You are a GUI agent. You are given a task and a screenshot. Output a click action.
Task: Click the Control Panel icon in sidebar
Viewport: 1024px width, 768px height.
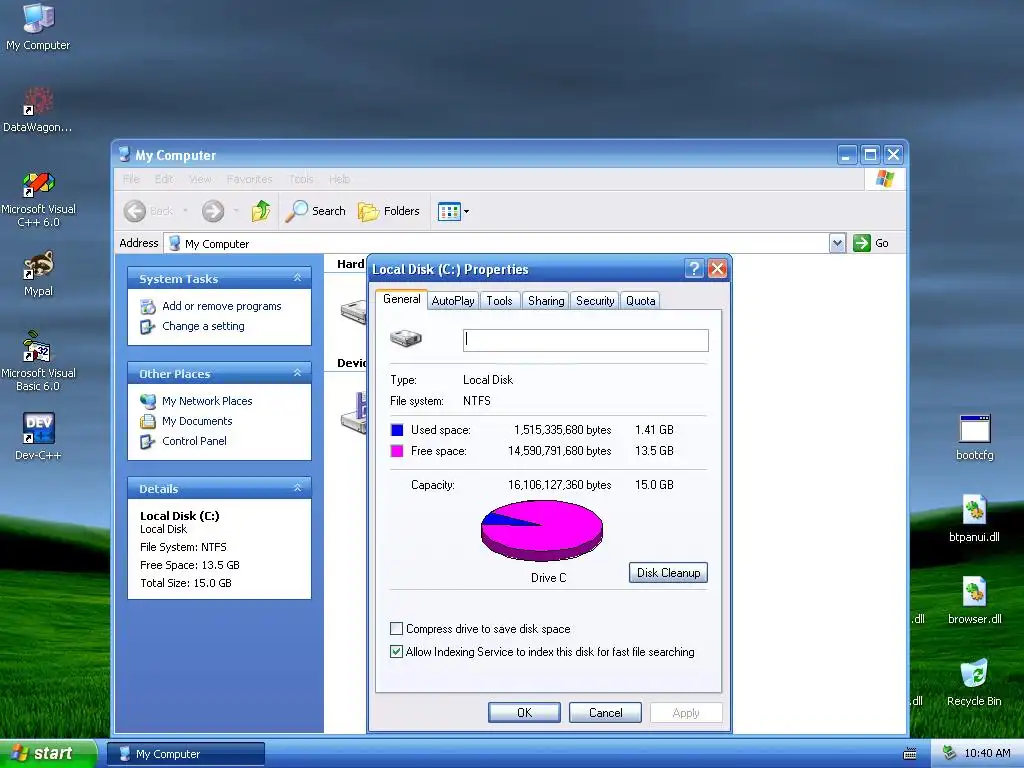pyautogui.click(x=148, y=441)
